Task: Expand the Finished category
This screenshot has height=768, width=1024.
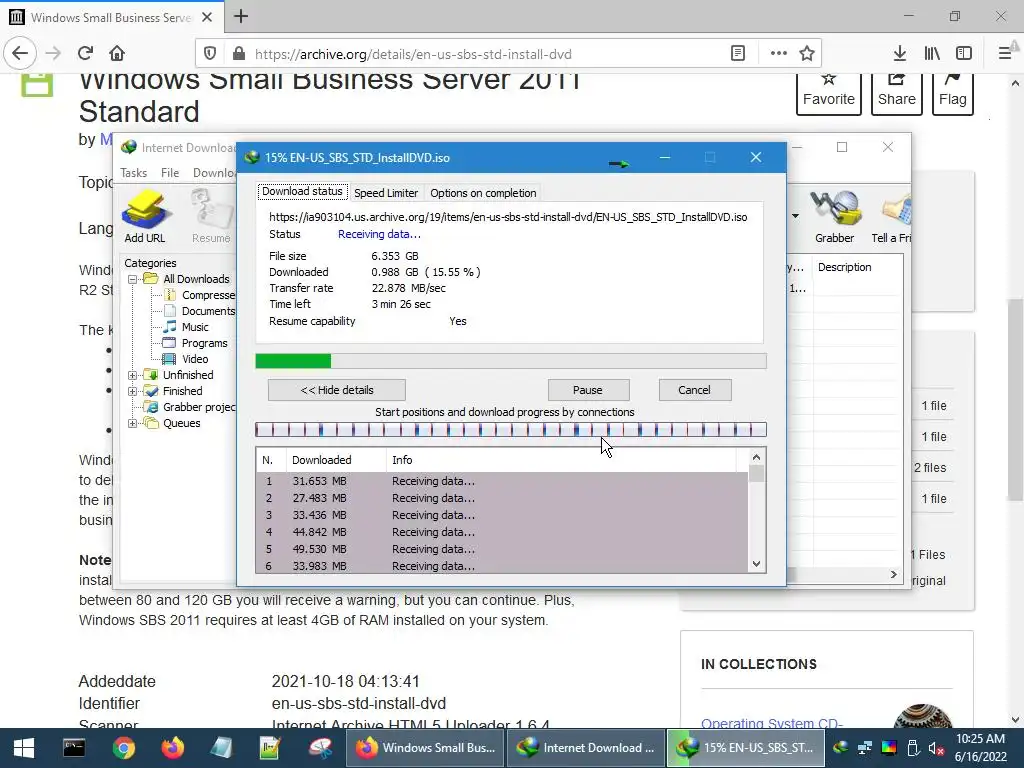Action: click(x=133, y=391)
